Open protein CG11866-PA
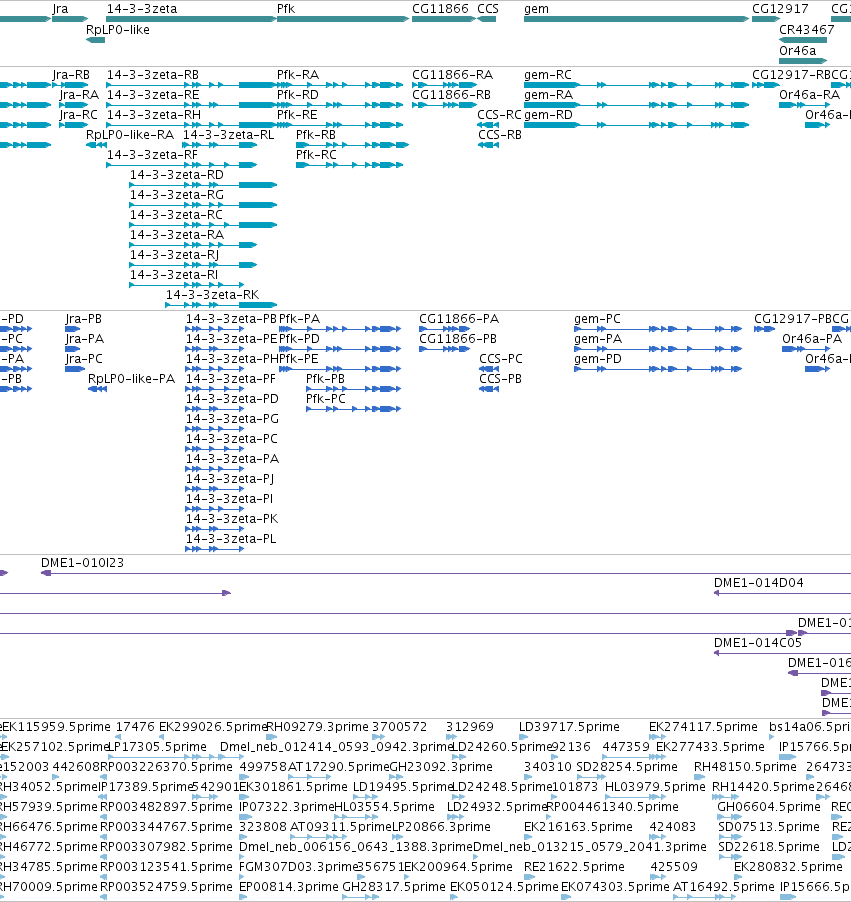The image size is (851, 902). click(459, 319)
